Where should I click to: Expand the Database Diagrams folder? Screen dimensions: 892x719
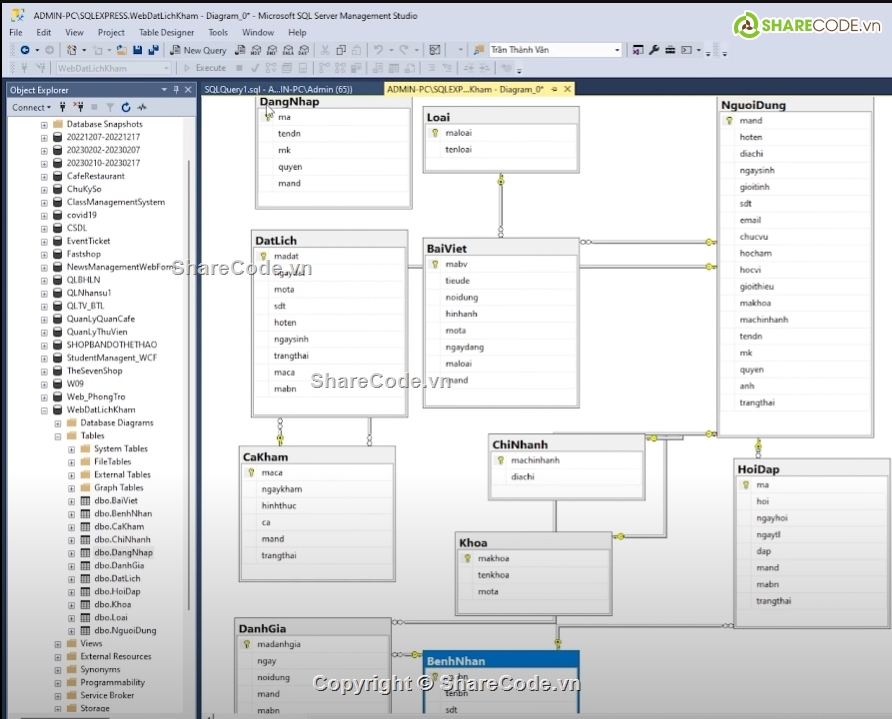point(57,423)
